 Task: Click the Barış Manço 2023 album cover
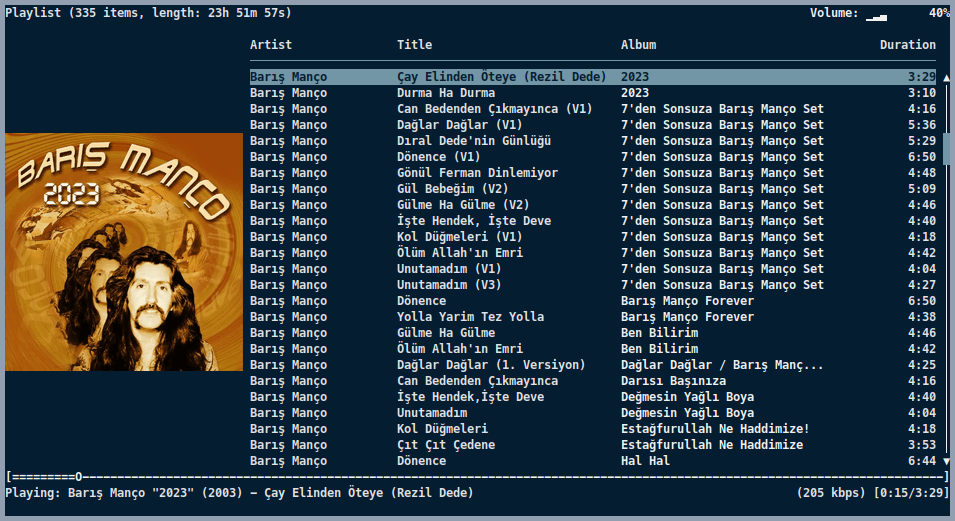pyautogui.click(x=124, y=252)
